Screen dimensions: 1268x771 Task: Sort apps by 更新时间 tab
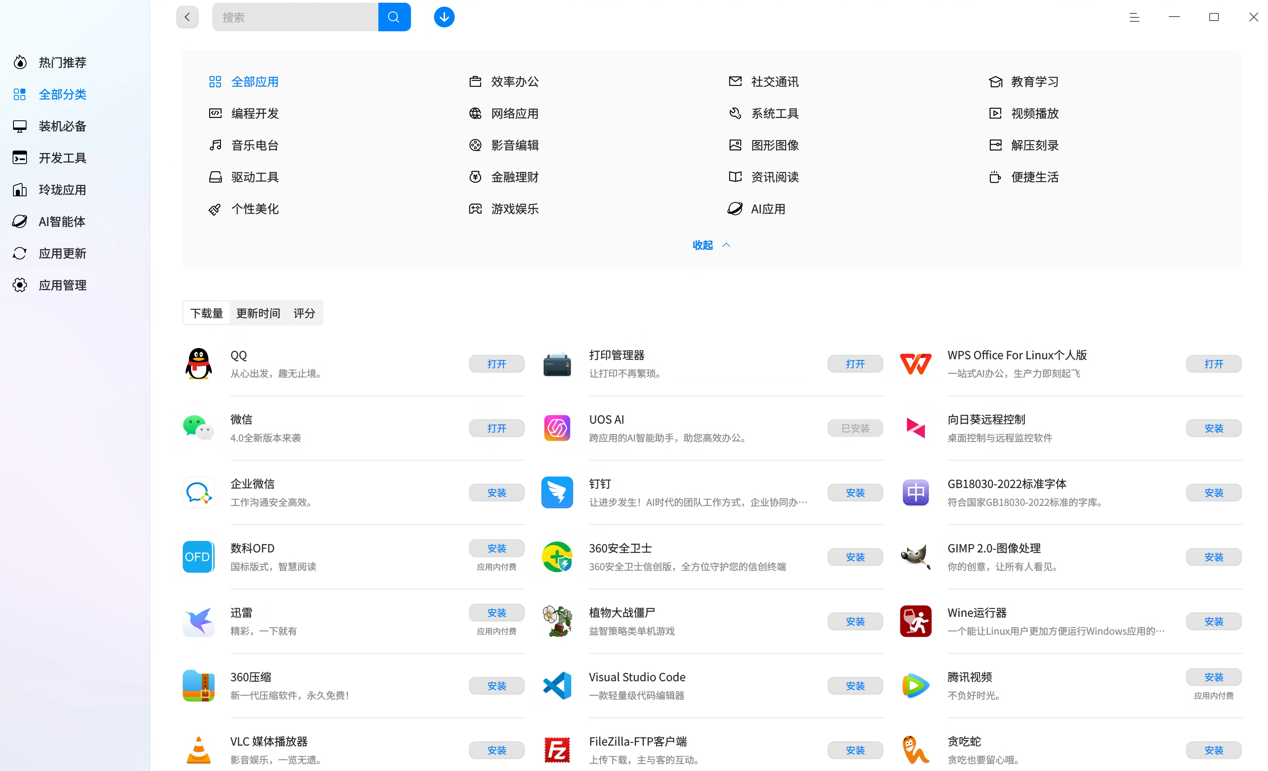pyautogui.click(x=258, y=313)
